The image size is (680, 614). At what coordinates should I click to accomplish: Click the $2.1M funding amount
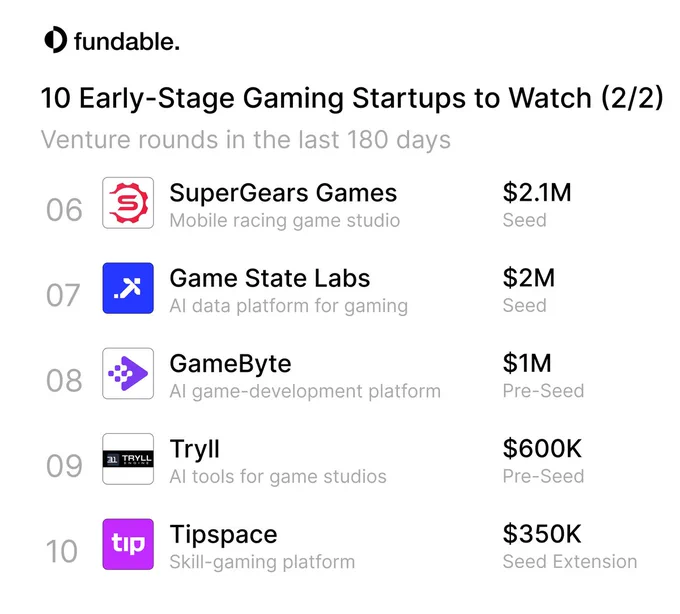[537, 193]
